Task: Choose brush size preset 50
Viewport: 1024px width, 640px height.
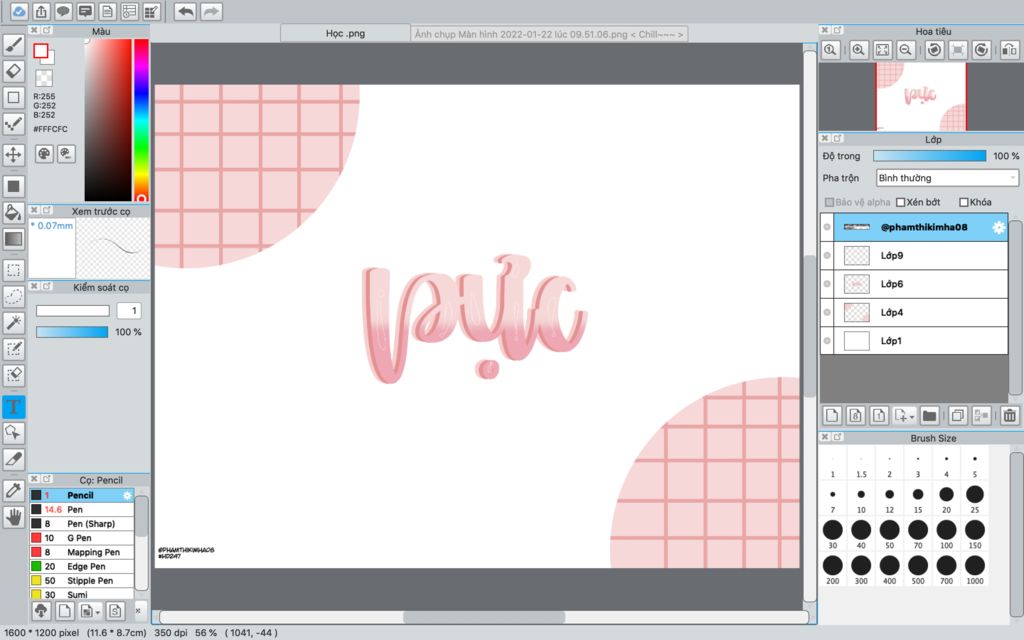Action: click(889, 534)
